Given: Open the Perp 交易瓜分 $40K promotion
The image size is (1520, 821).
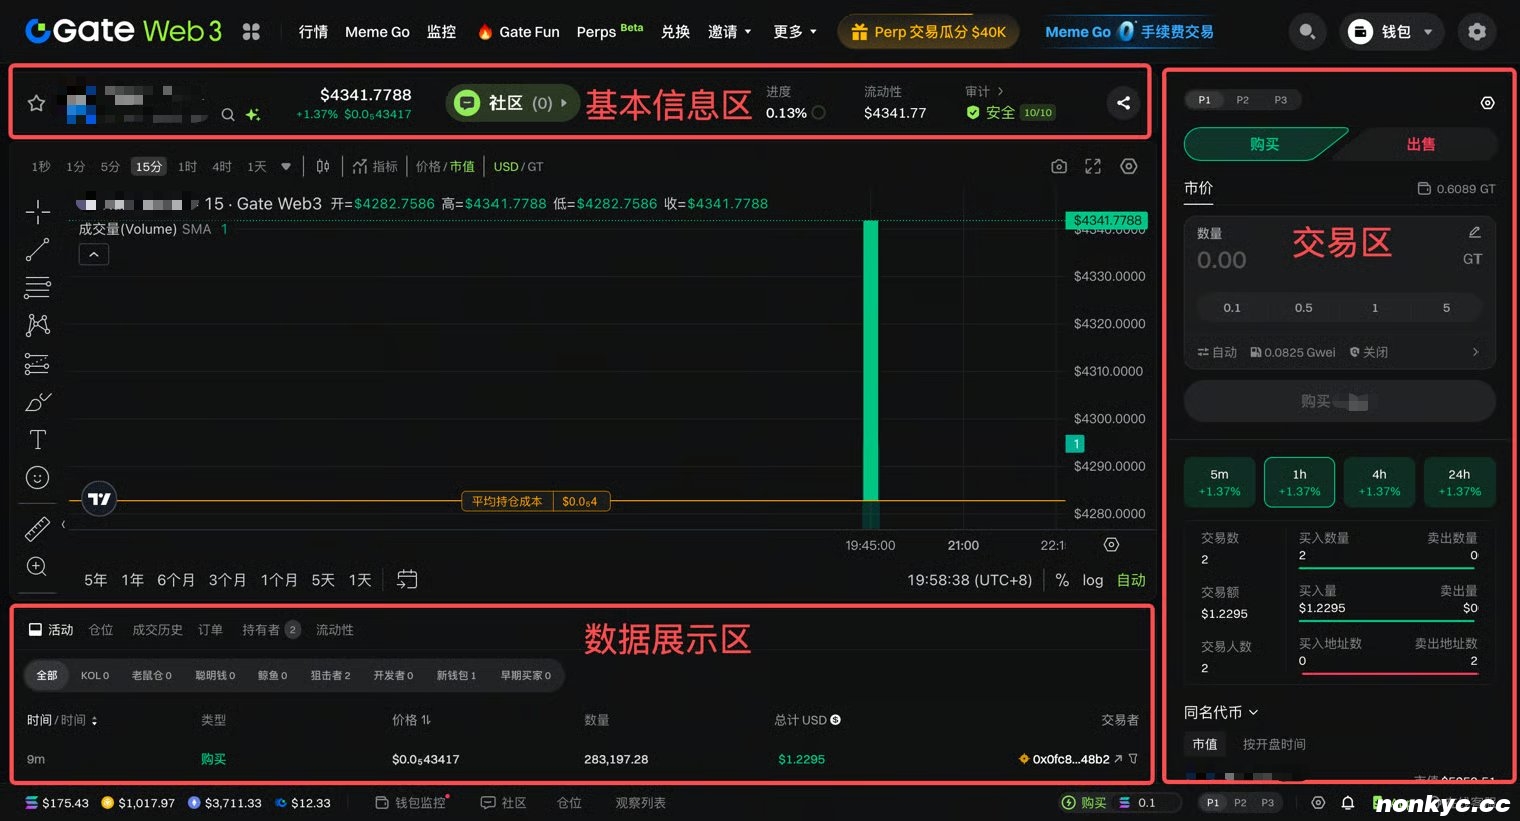Looking at the screenshot, I should pos(928,32).
